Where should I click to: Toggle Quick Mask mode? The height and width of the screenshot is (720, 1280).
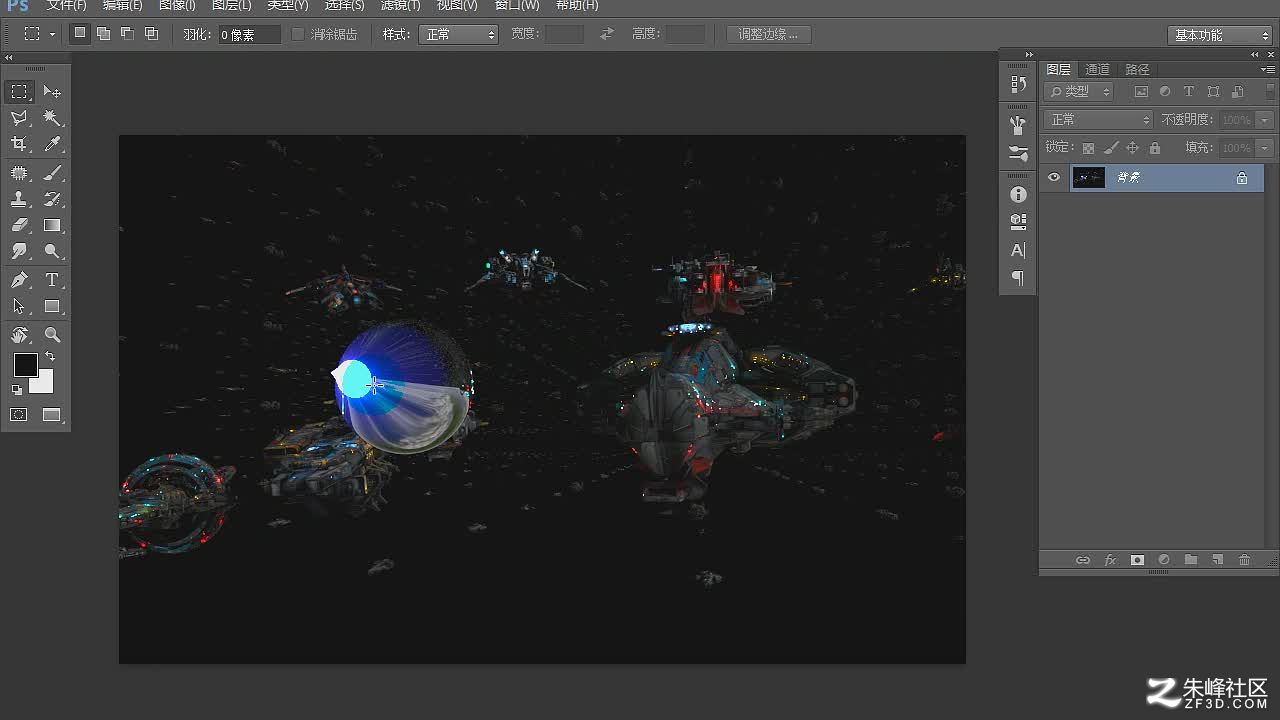19,415
